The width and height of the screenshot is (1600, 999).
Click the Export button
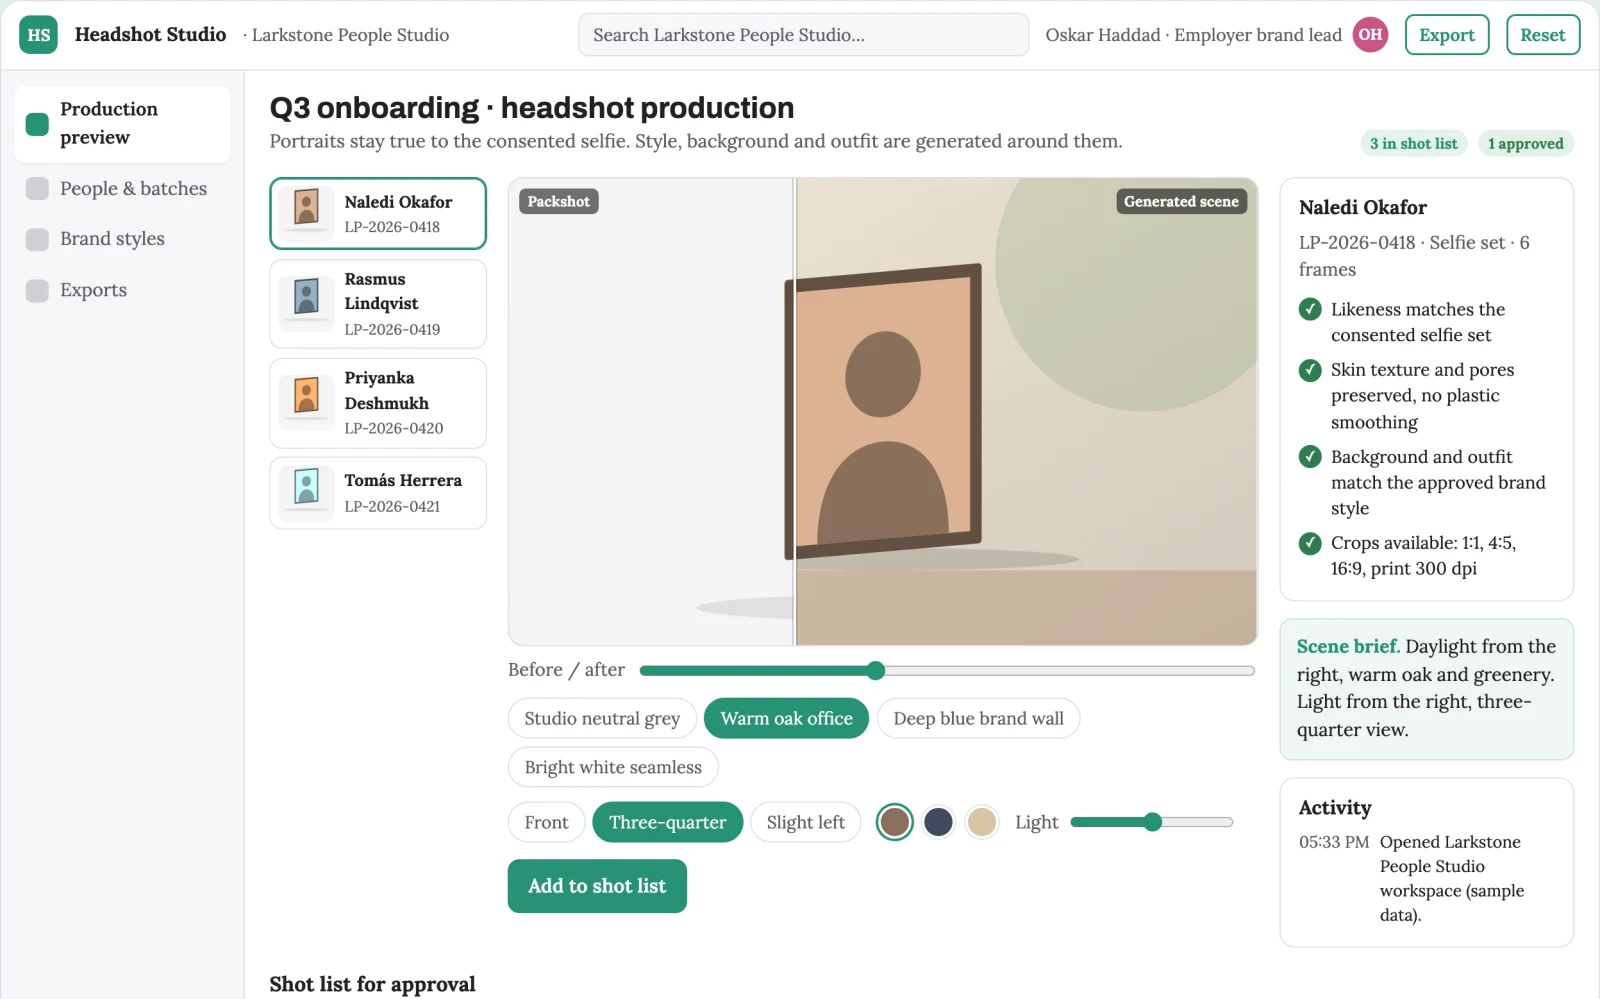(1447, 35)
